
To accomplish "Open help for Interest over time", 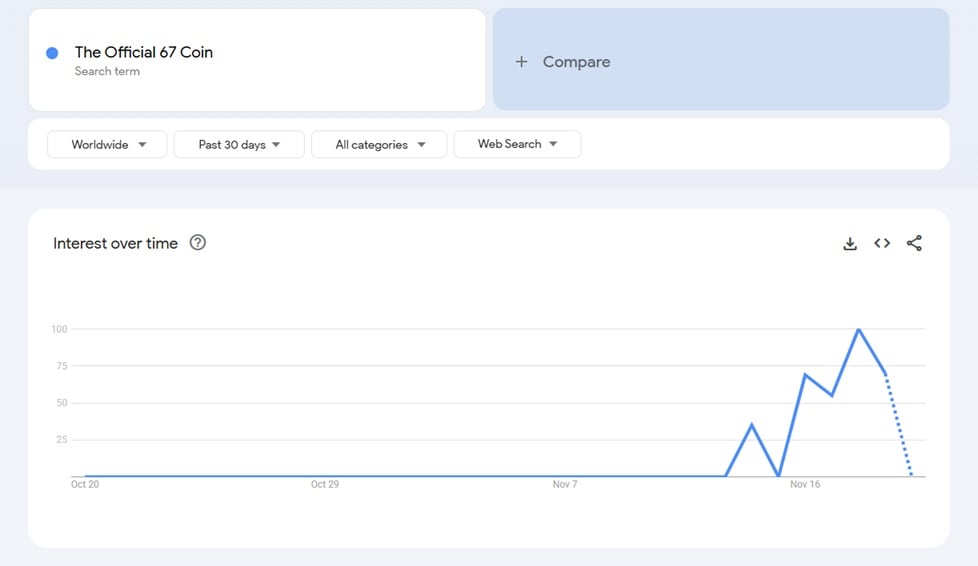I will tap(198, 242).
